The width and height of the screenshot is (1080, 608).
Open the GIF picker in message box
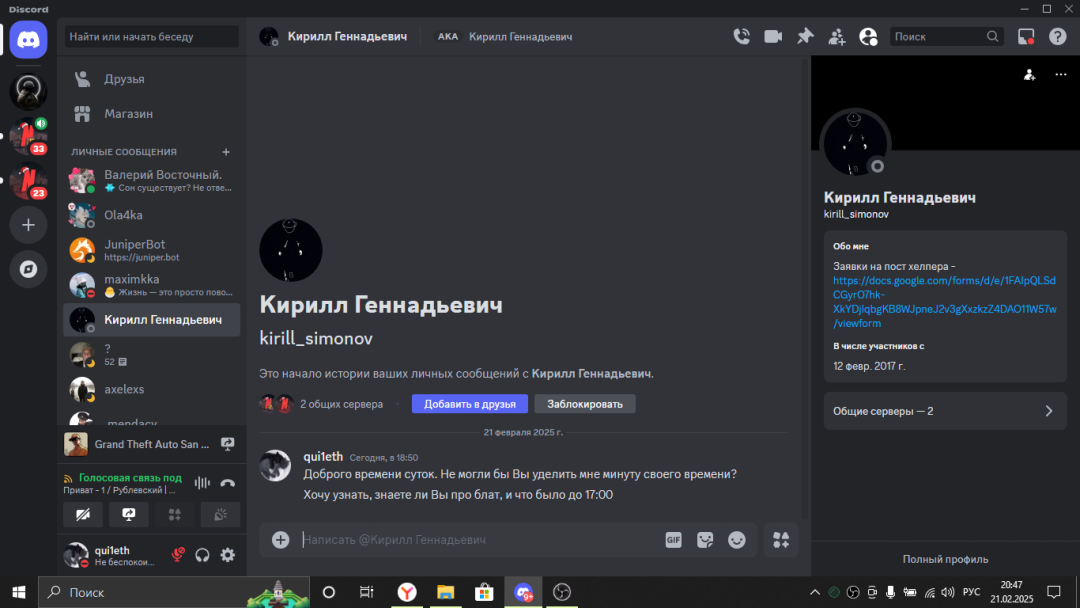673,540
